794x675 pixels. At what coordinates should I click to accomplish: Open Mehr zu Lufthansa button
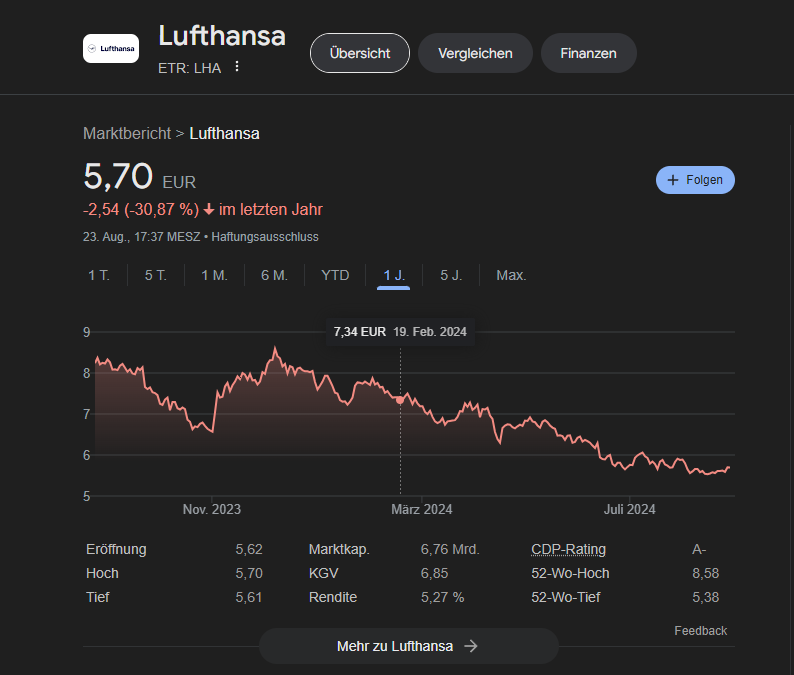(409, 646)
